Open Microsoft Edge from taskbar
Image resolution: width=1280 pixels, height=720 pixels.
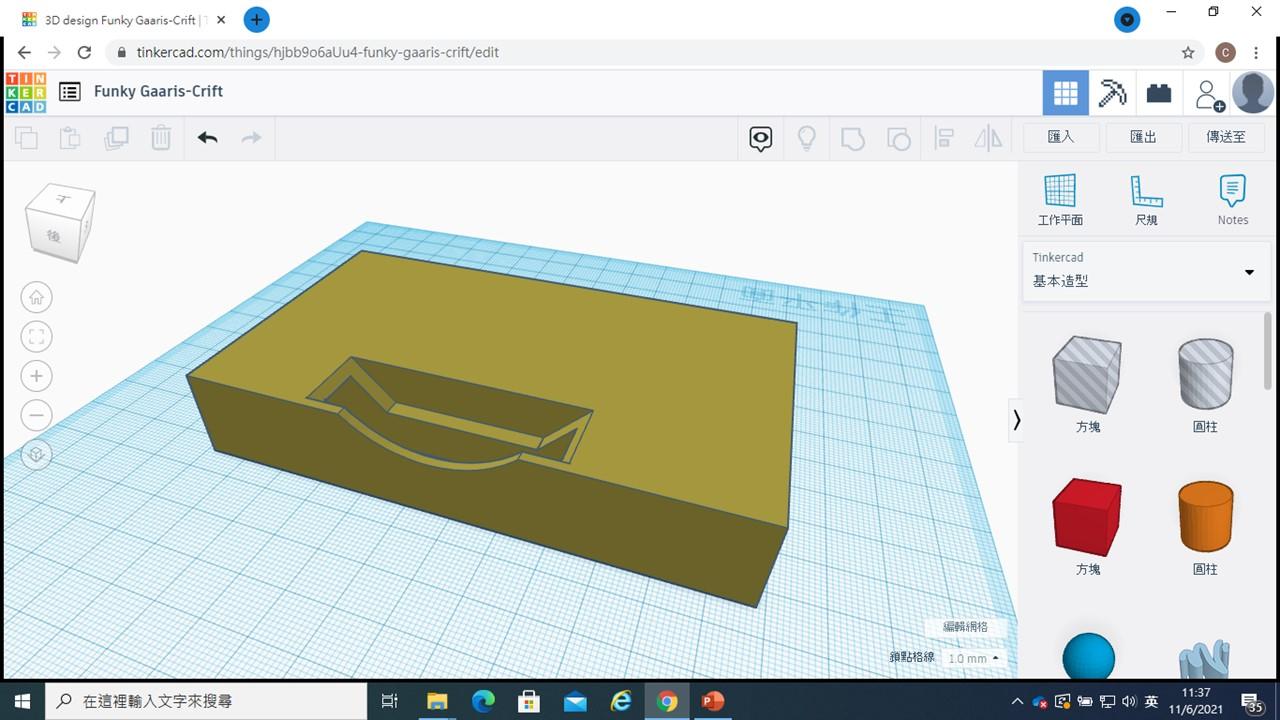point(483,701)
